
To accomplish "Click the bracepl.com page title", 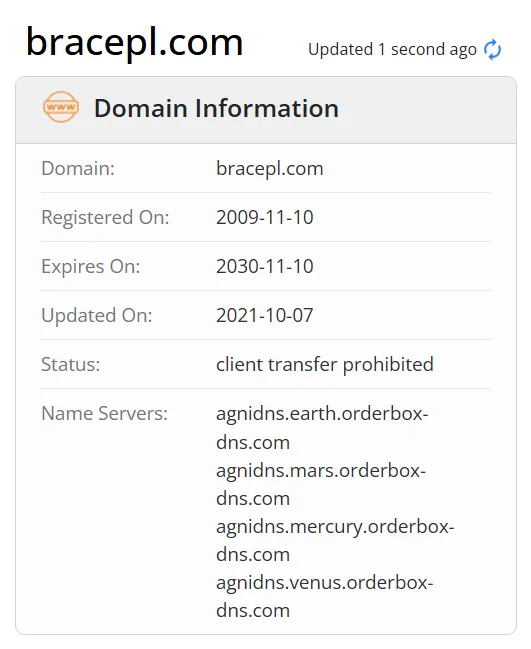I will coord(135,43).
